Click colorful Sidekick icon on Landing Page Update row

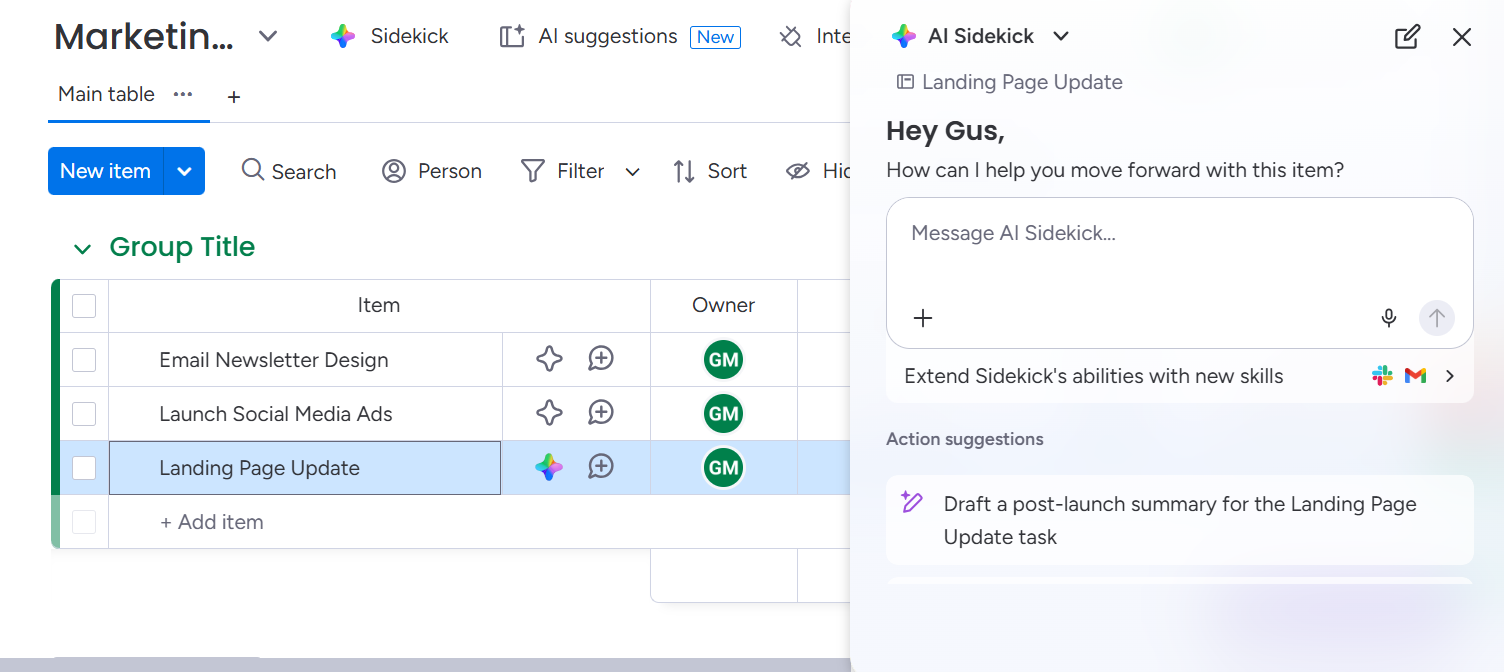[549, 467]
